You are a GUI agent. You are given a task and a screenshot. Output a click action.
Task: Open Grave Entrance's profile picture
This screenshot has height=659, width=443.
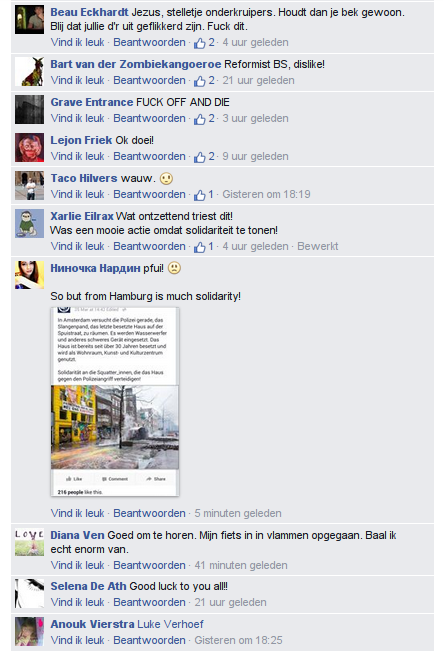tap(29, 110)
